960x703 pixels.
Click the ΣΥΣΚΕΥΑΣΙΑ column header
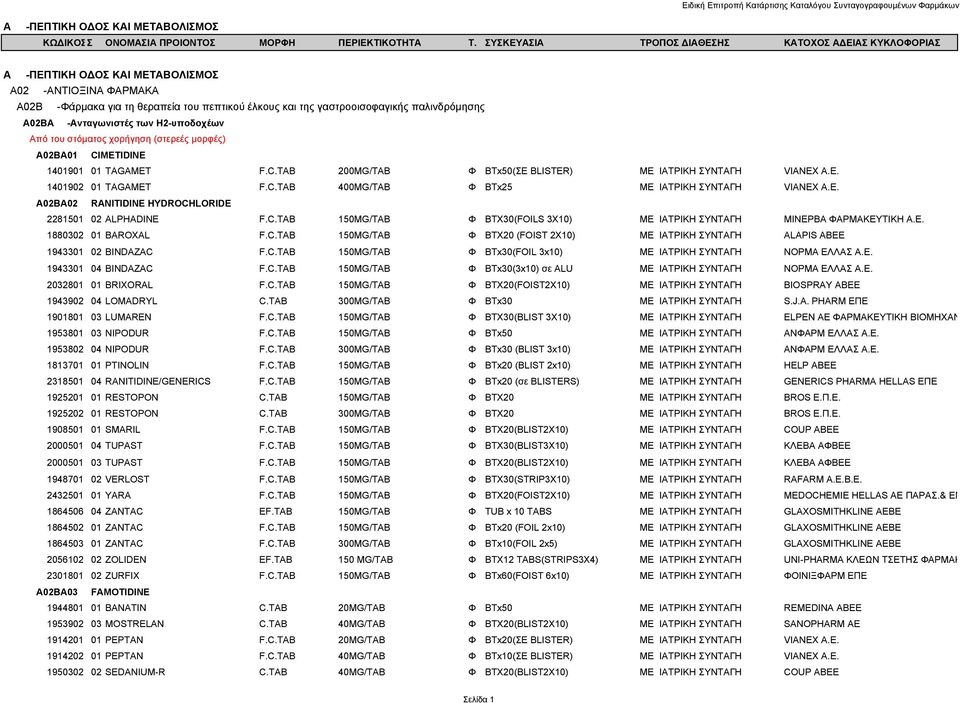tap(514, 43)
